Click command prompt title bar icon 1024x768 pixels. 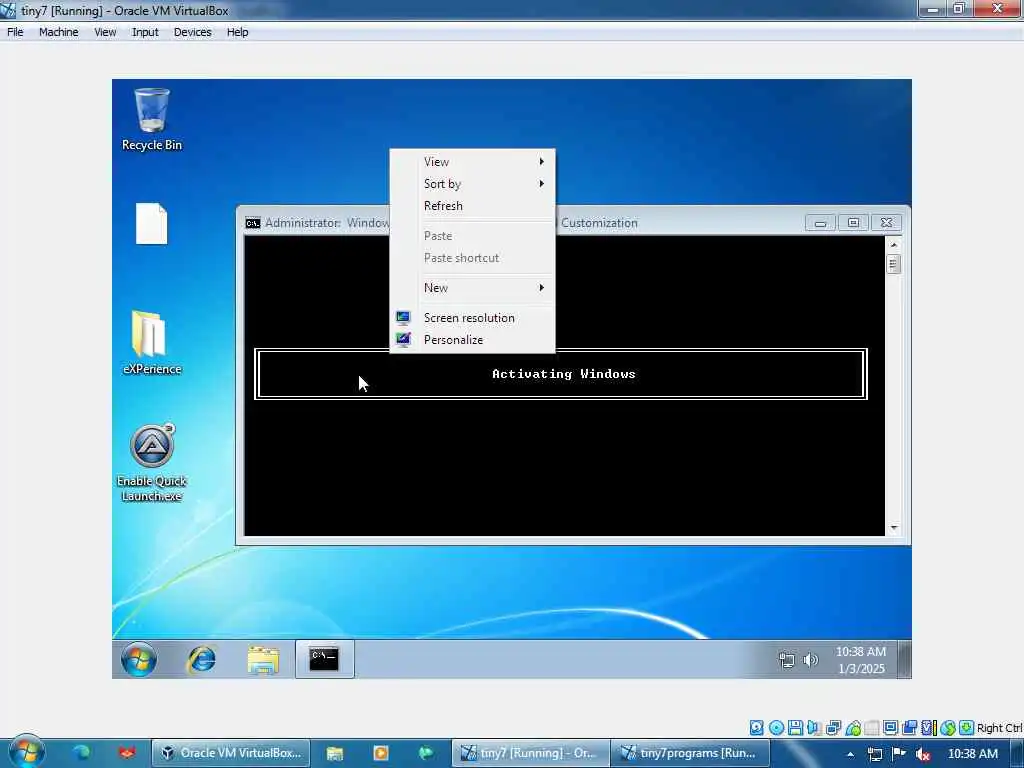253,223
